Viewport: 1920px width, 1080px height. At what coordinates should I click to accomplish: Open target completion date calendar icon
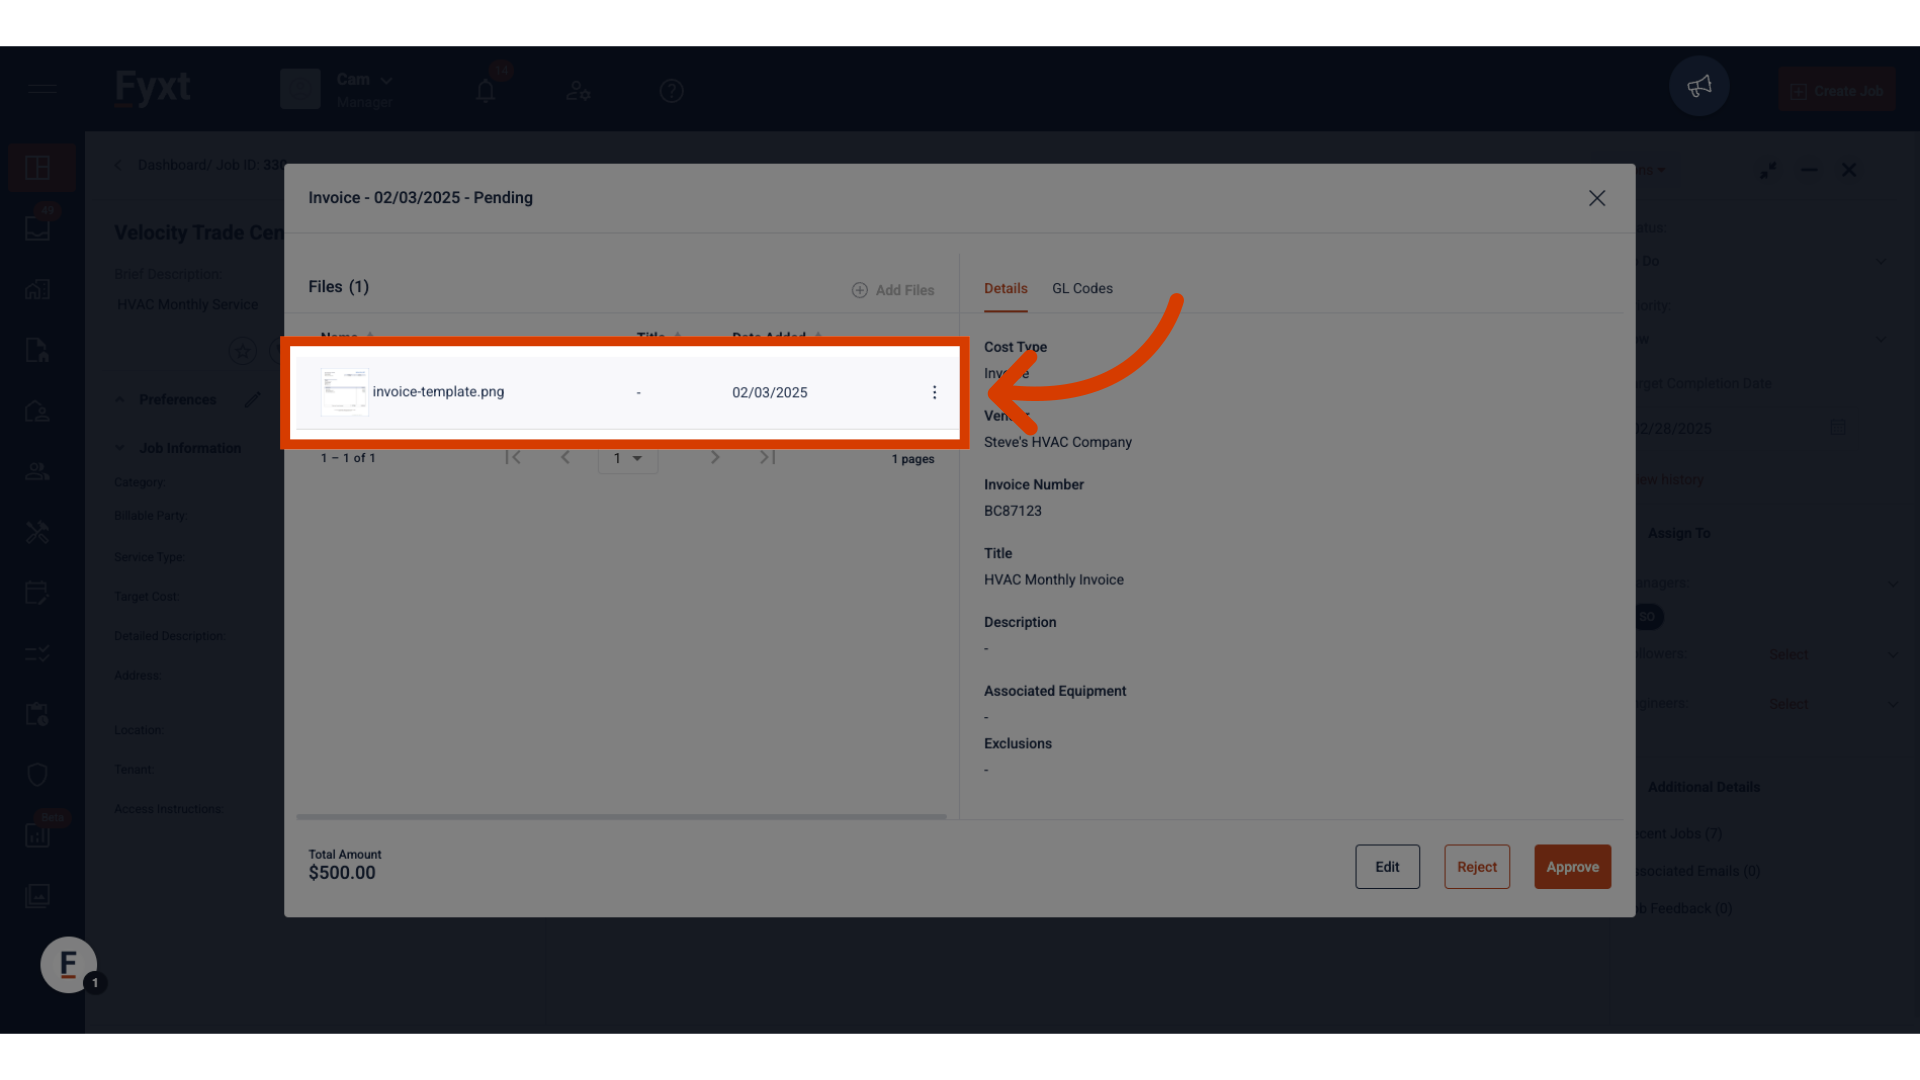coord(1838,428)
